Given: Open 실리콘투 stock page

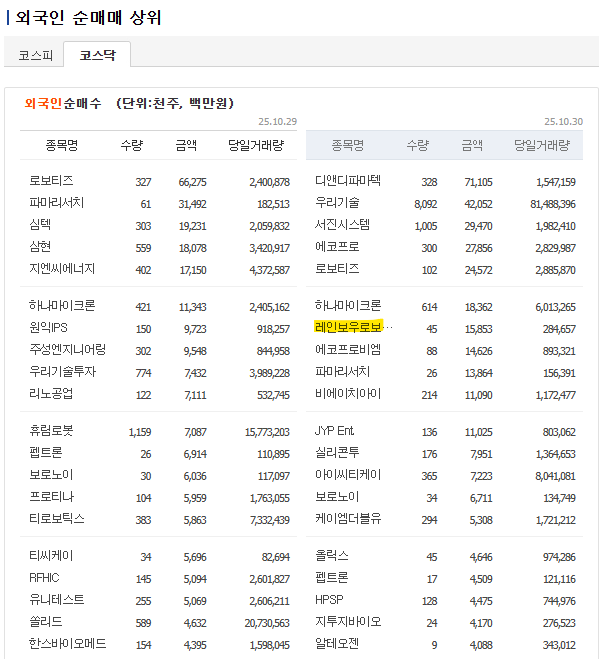Looking at the screenshot, I should pyautogui.click(x=337, y=452).
